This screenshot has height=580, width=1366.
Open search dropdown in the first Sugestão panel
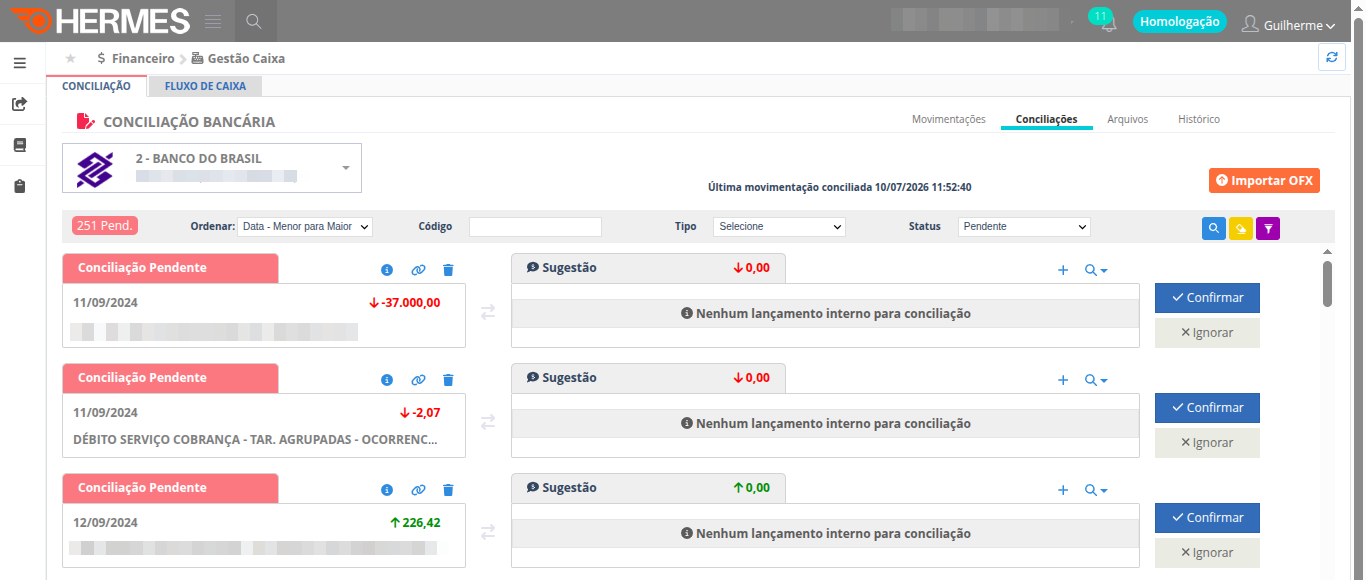pos(1096,270)
